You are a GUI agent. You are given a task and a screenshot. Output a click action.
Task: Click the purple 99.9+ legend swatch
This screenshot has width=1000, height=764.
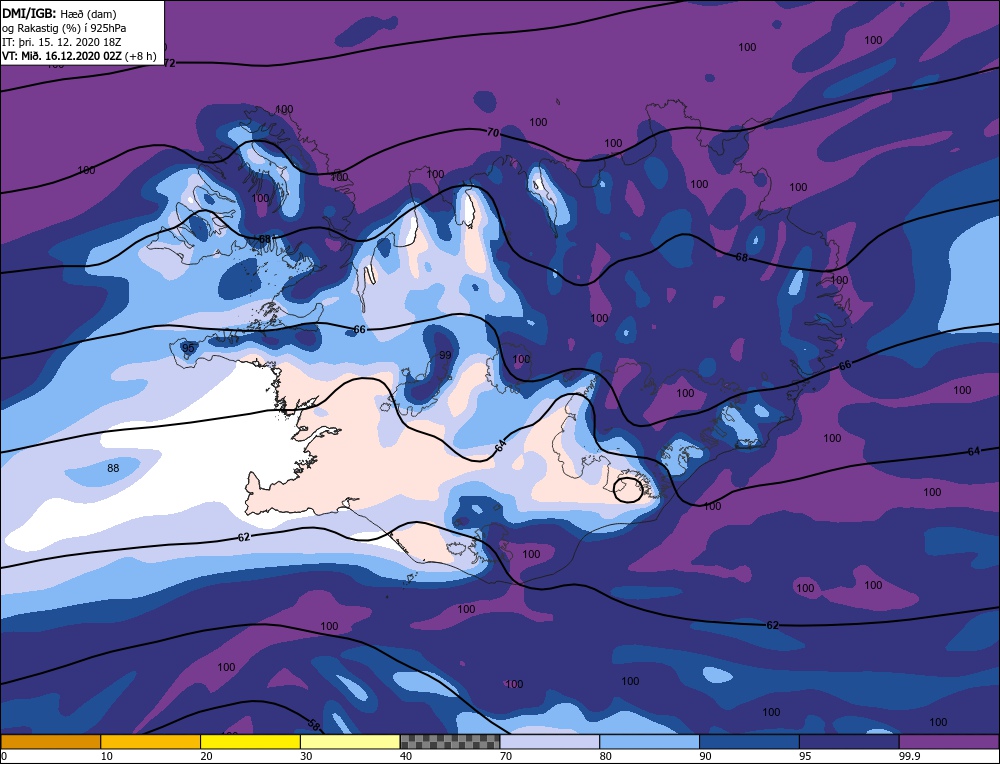pyautogui.click(x=949, y=742)
